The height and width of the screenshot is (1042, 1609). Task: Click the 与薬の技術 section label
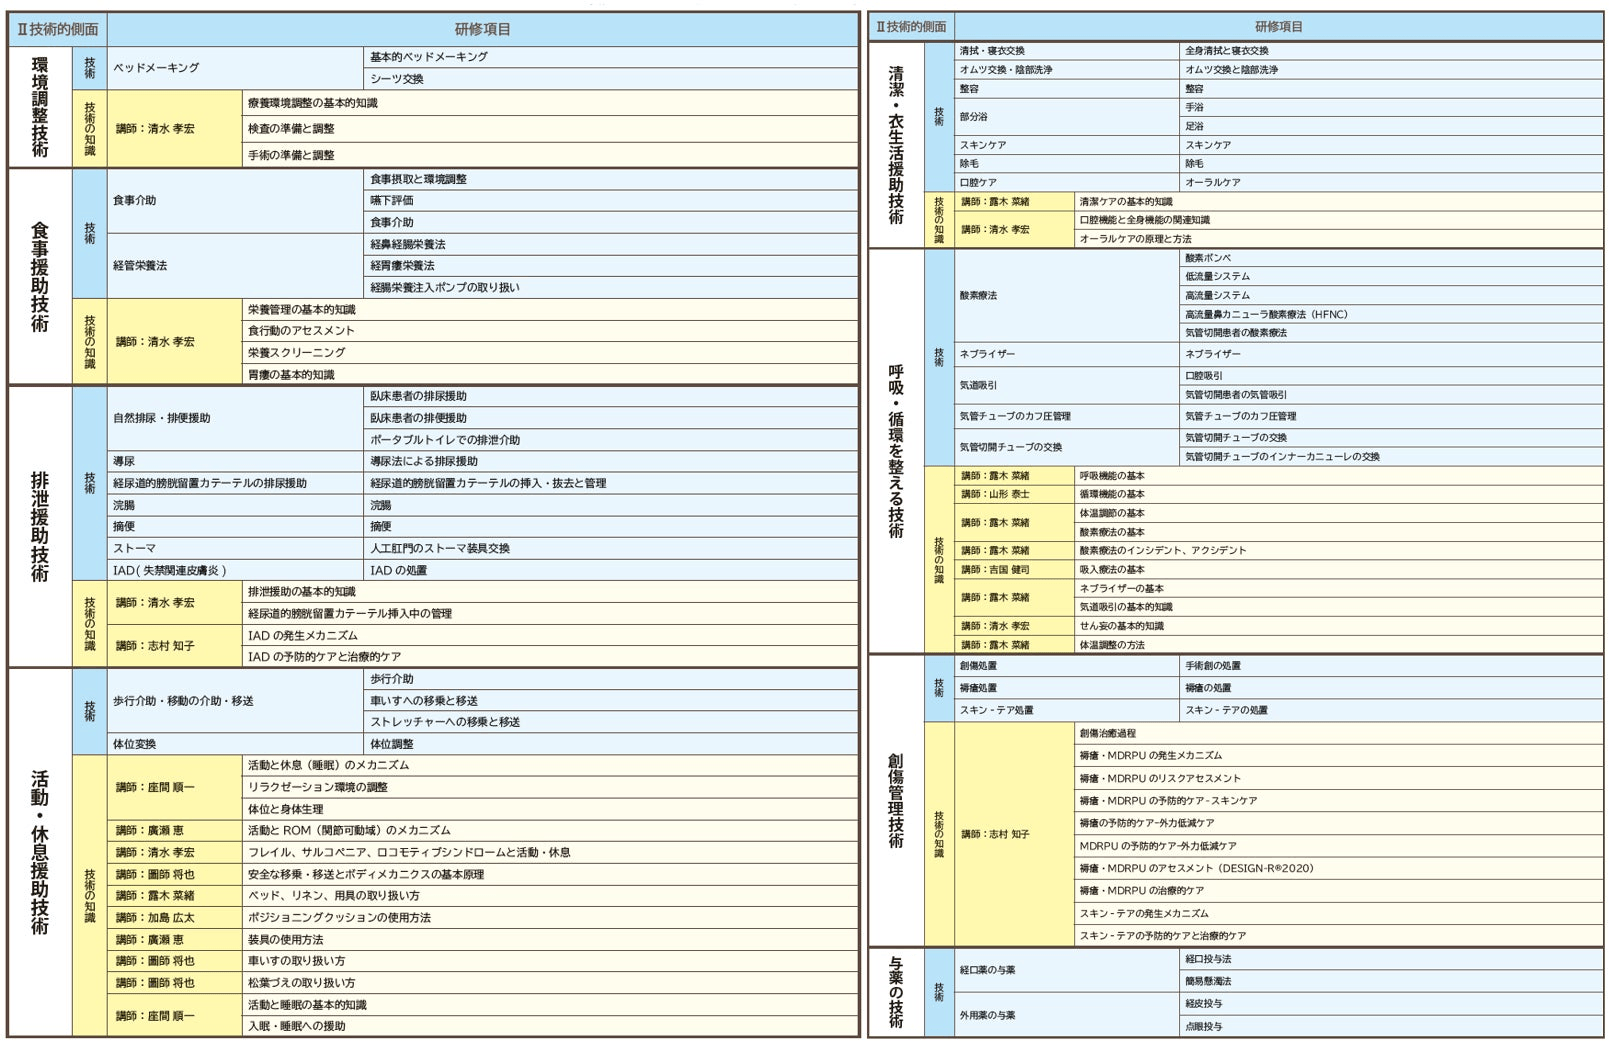pos(896,992)
